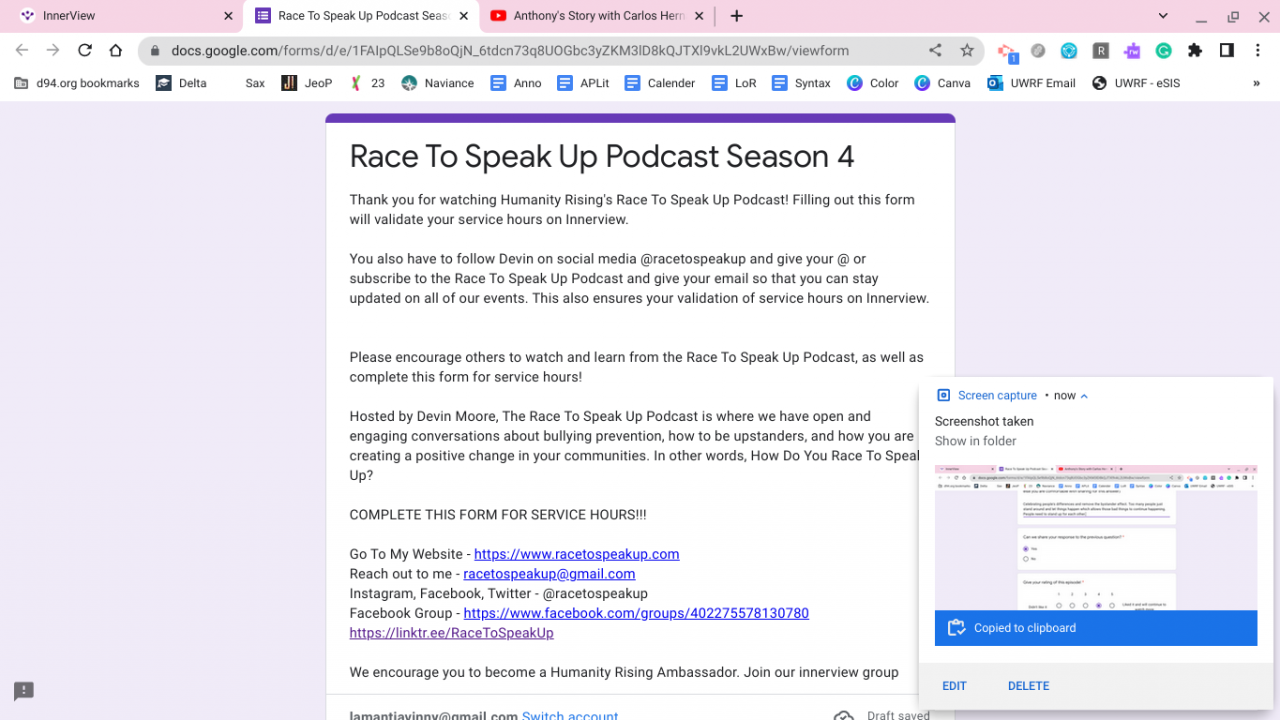Collapse the Screen capture notification chevron
Viewport: 1280px width, 720px height.
[1084, 396]
